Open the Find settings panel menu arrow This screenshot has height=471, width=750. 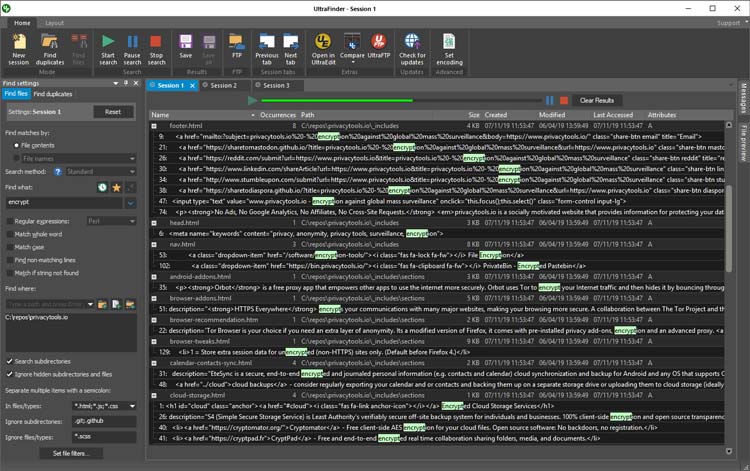[115, 83]
